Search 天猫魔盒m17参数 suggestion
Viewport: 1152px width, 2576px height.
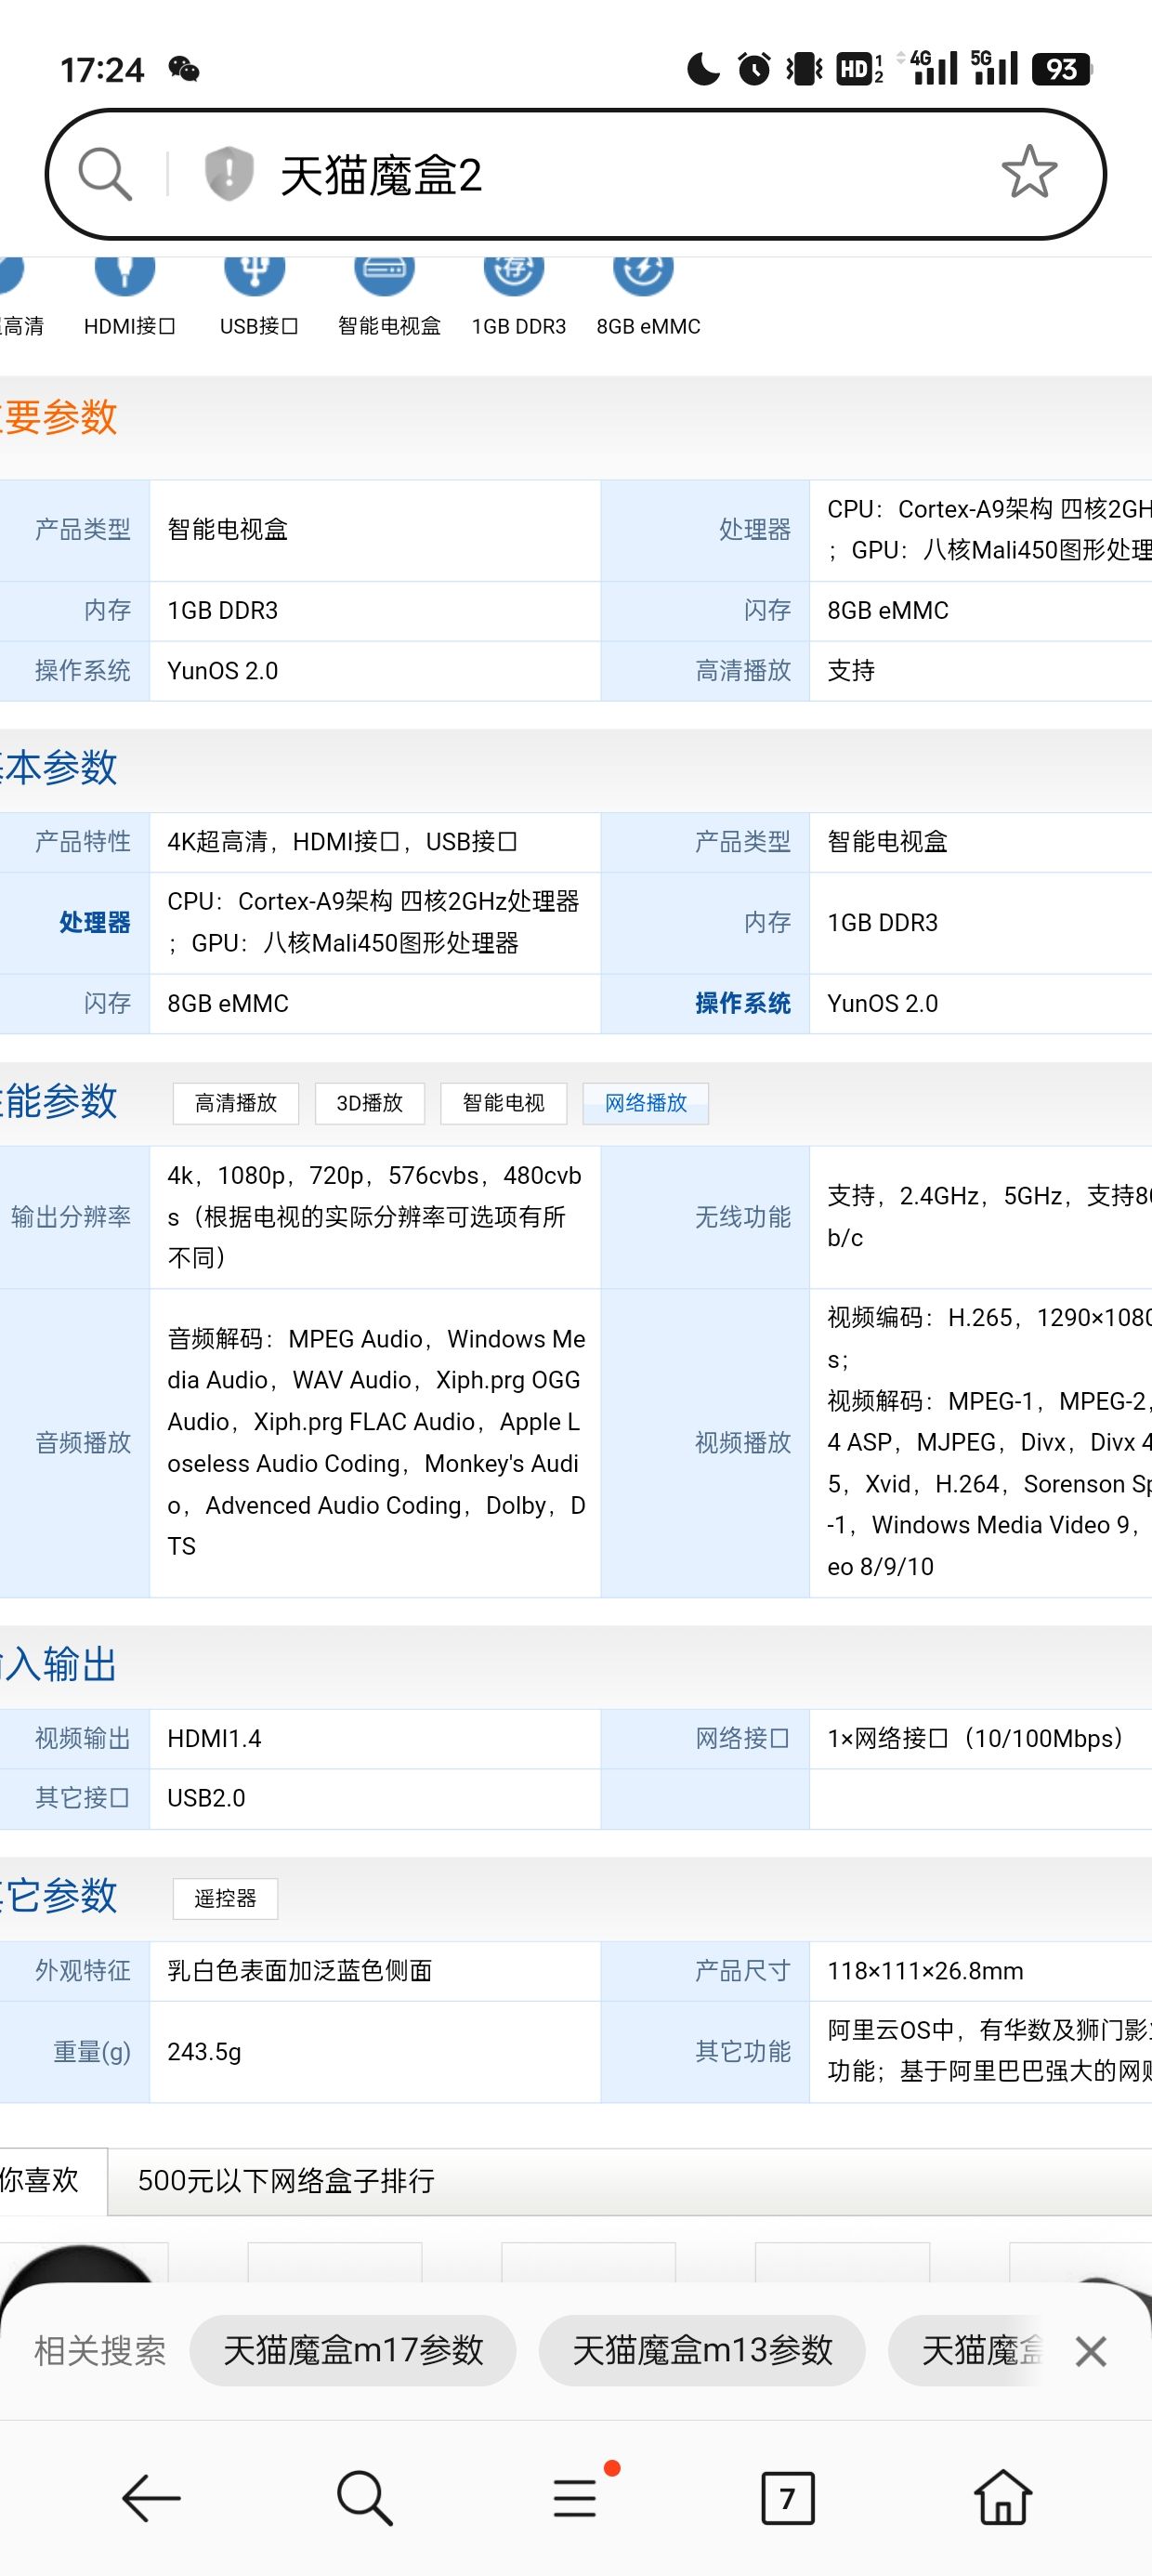(x=353, y=2350)
